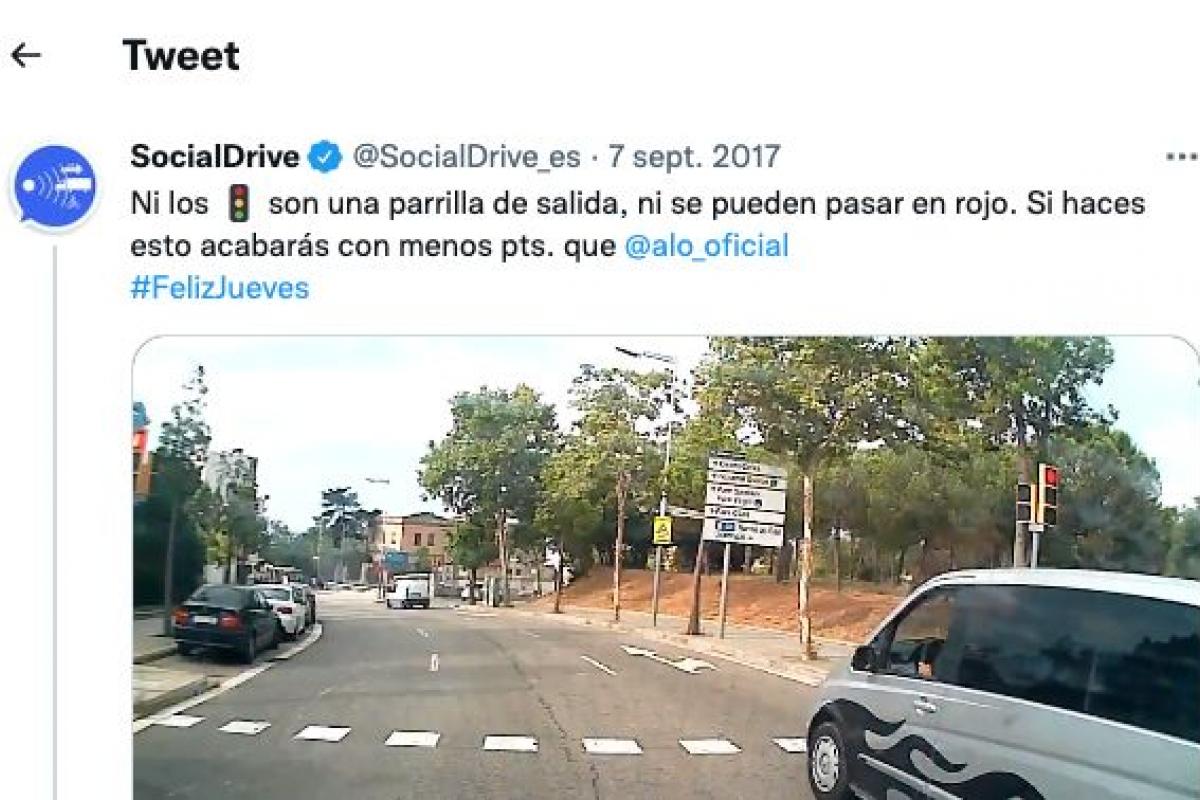Click the parked black car in the video
Screen dimensions: 1200x800
click(x=227, y=621)
